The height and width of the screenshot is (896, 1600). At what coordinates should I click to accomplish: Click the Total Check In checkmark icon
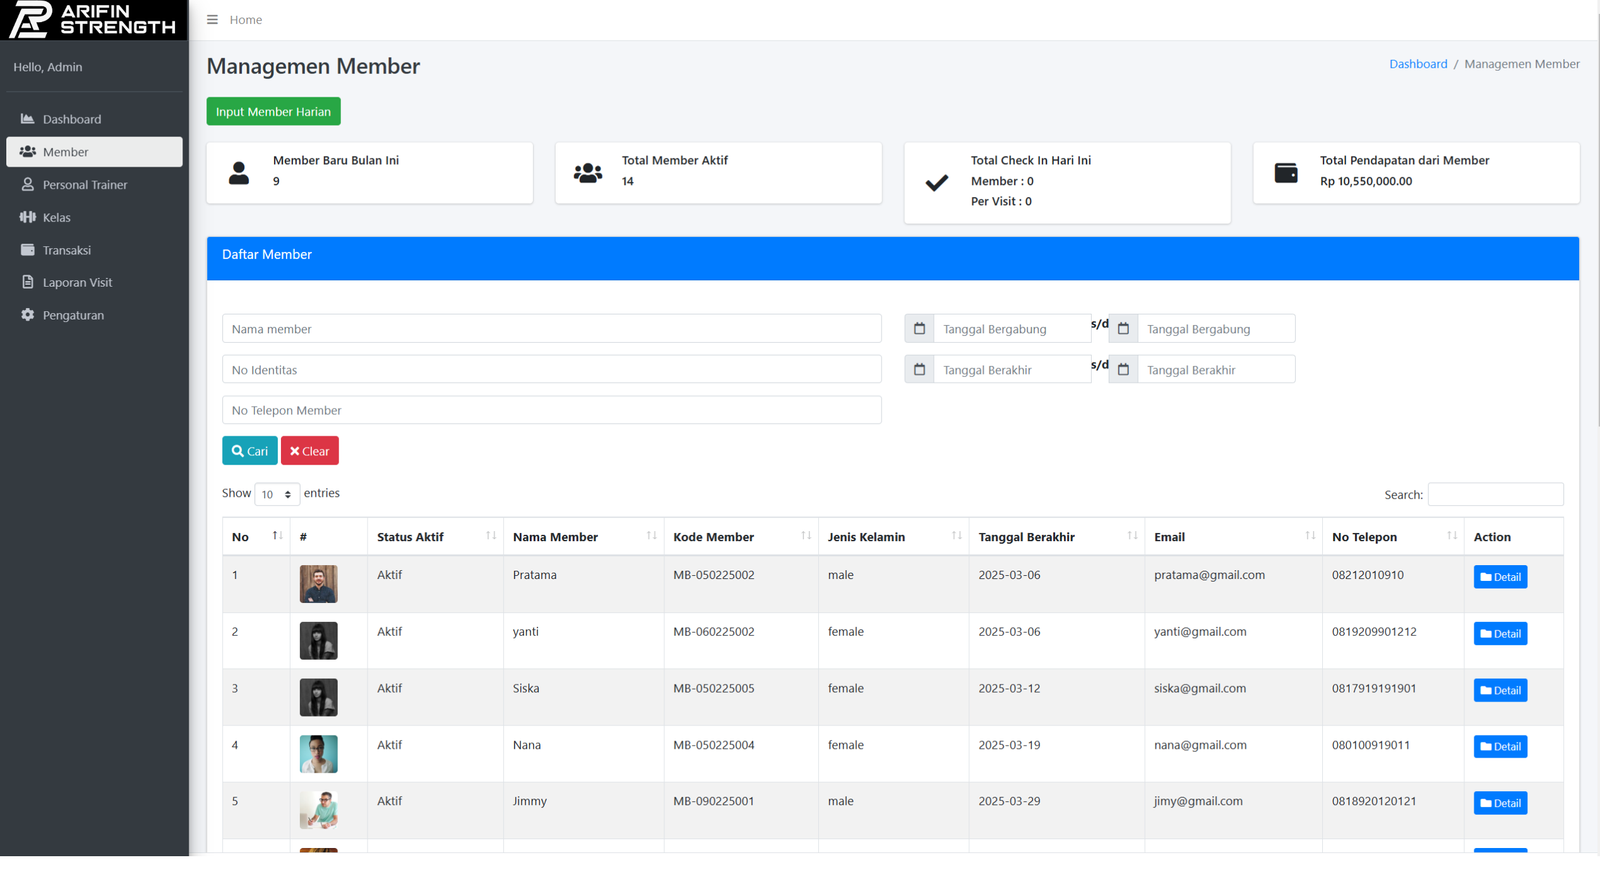(937, 183)
